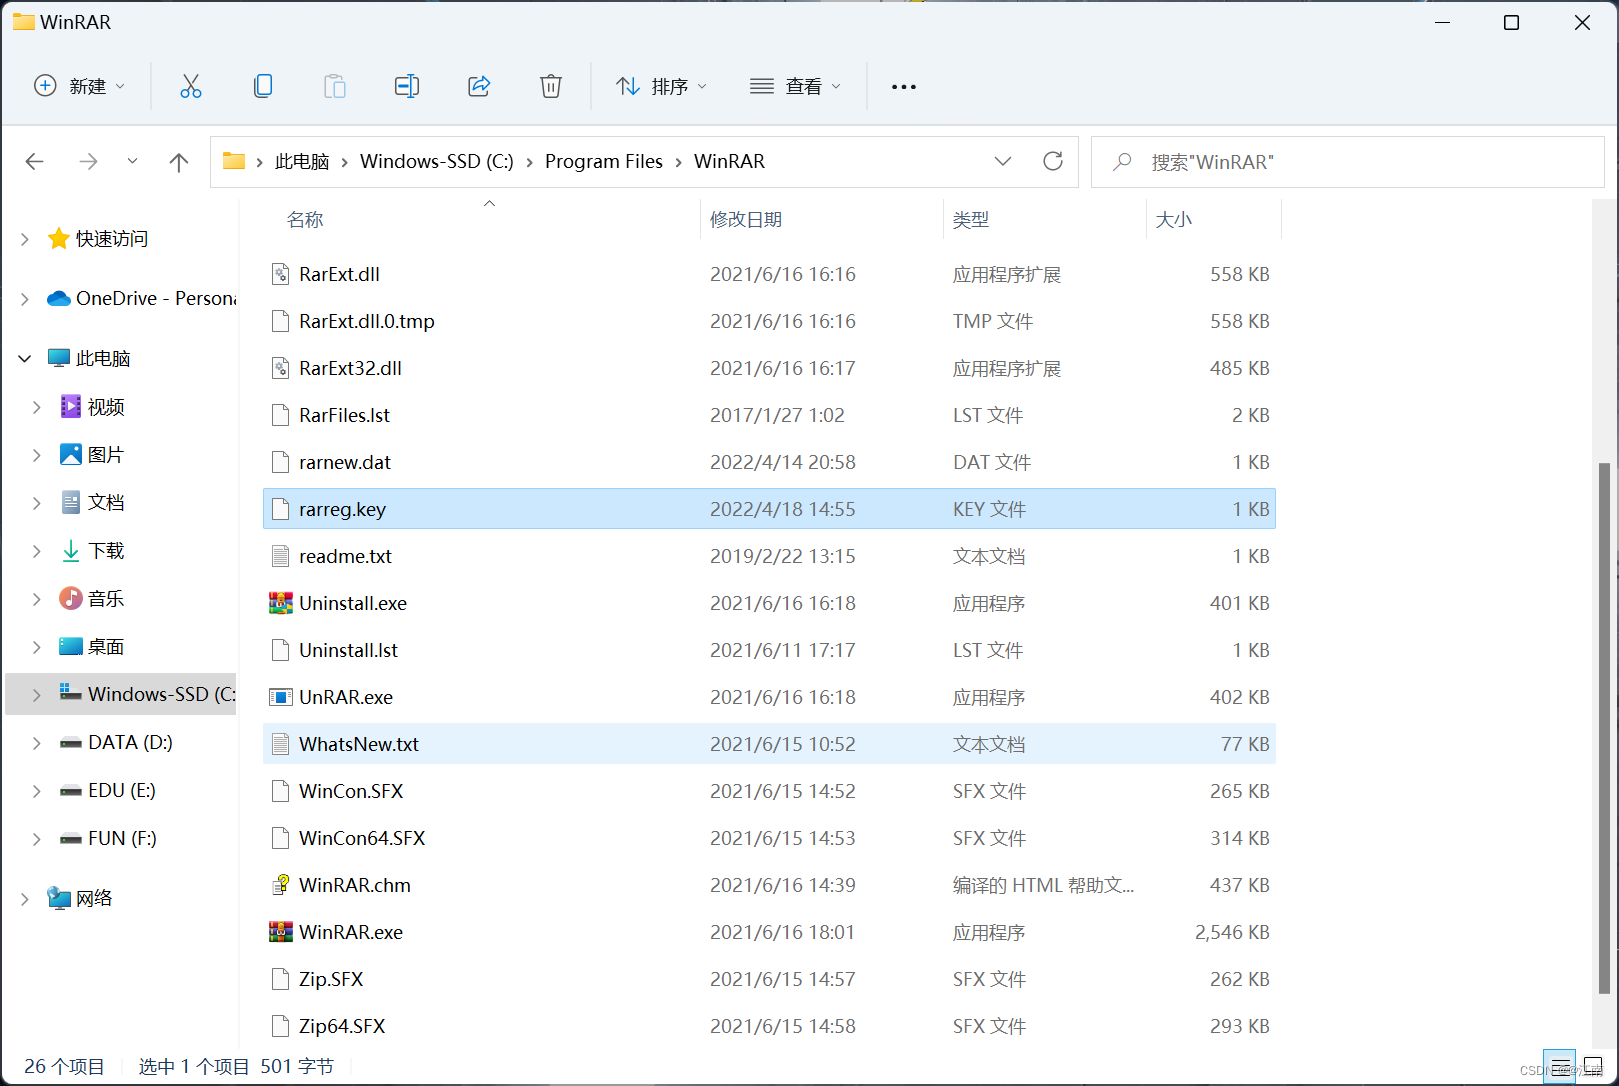Select the Uninstall.lst file name

coord(348,650)
